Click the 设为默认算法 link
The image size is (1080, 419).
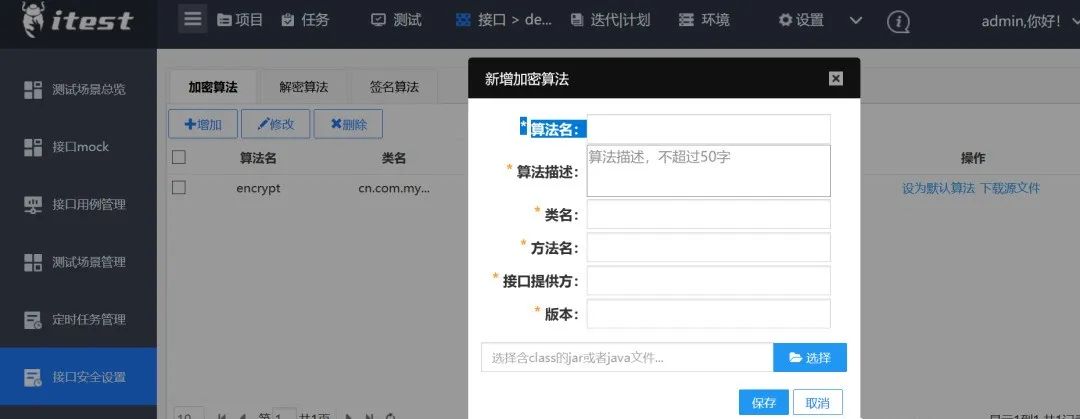[x=939, y=188]
